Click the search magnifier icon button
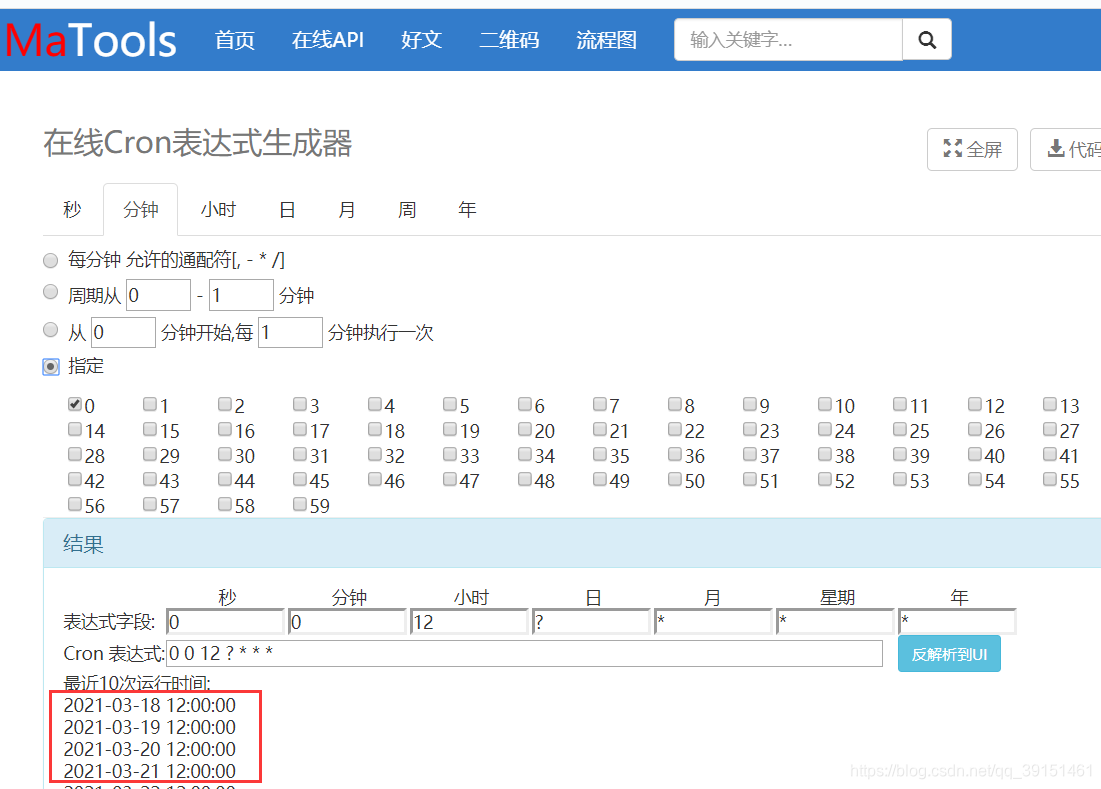The height and width of the screenshot is (789, 1101). [927, 40]
